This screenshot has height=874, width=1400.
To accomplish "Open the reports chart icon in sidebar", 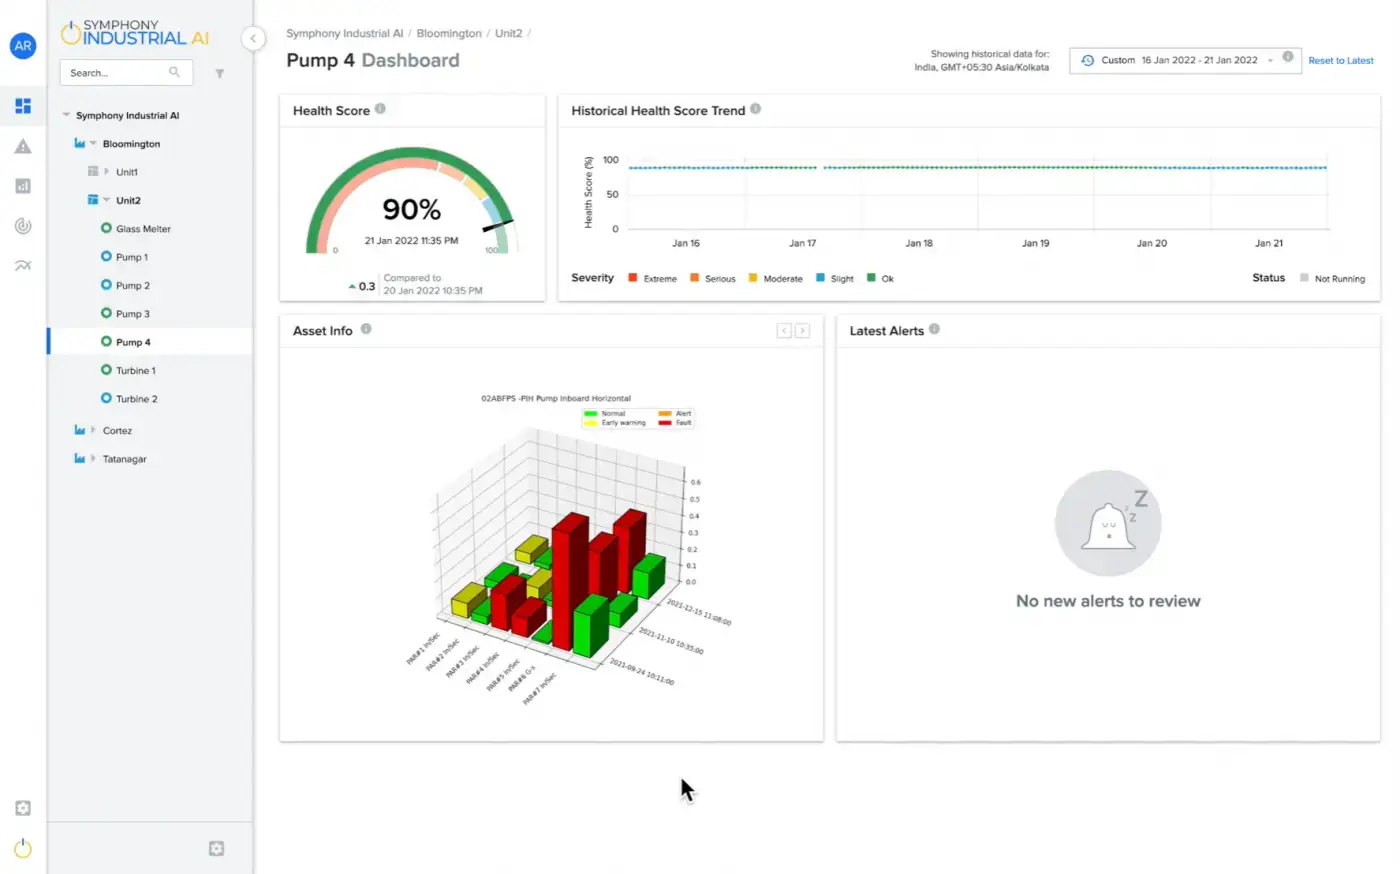I will click(23, 186).
